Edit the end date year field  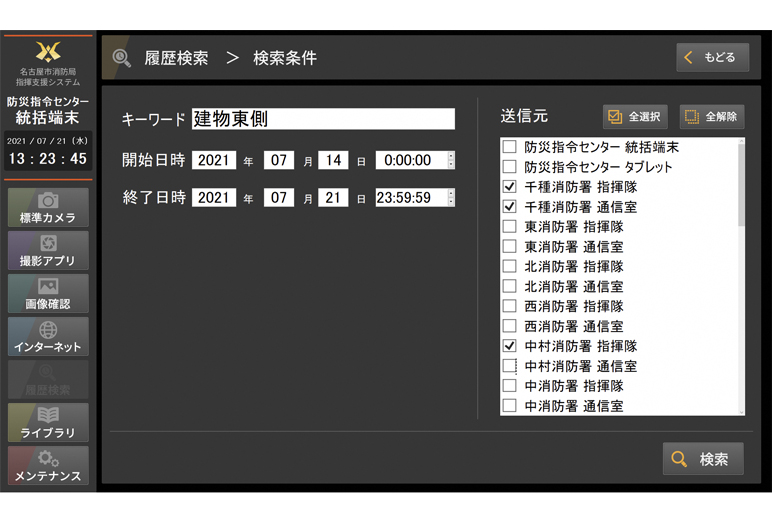pyautogui.click(x=214, y=197)
